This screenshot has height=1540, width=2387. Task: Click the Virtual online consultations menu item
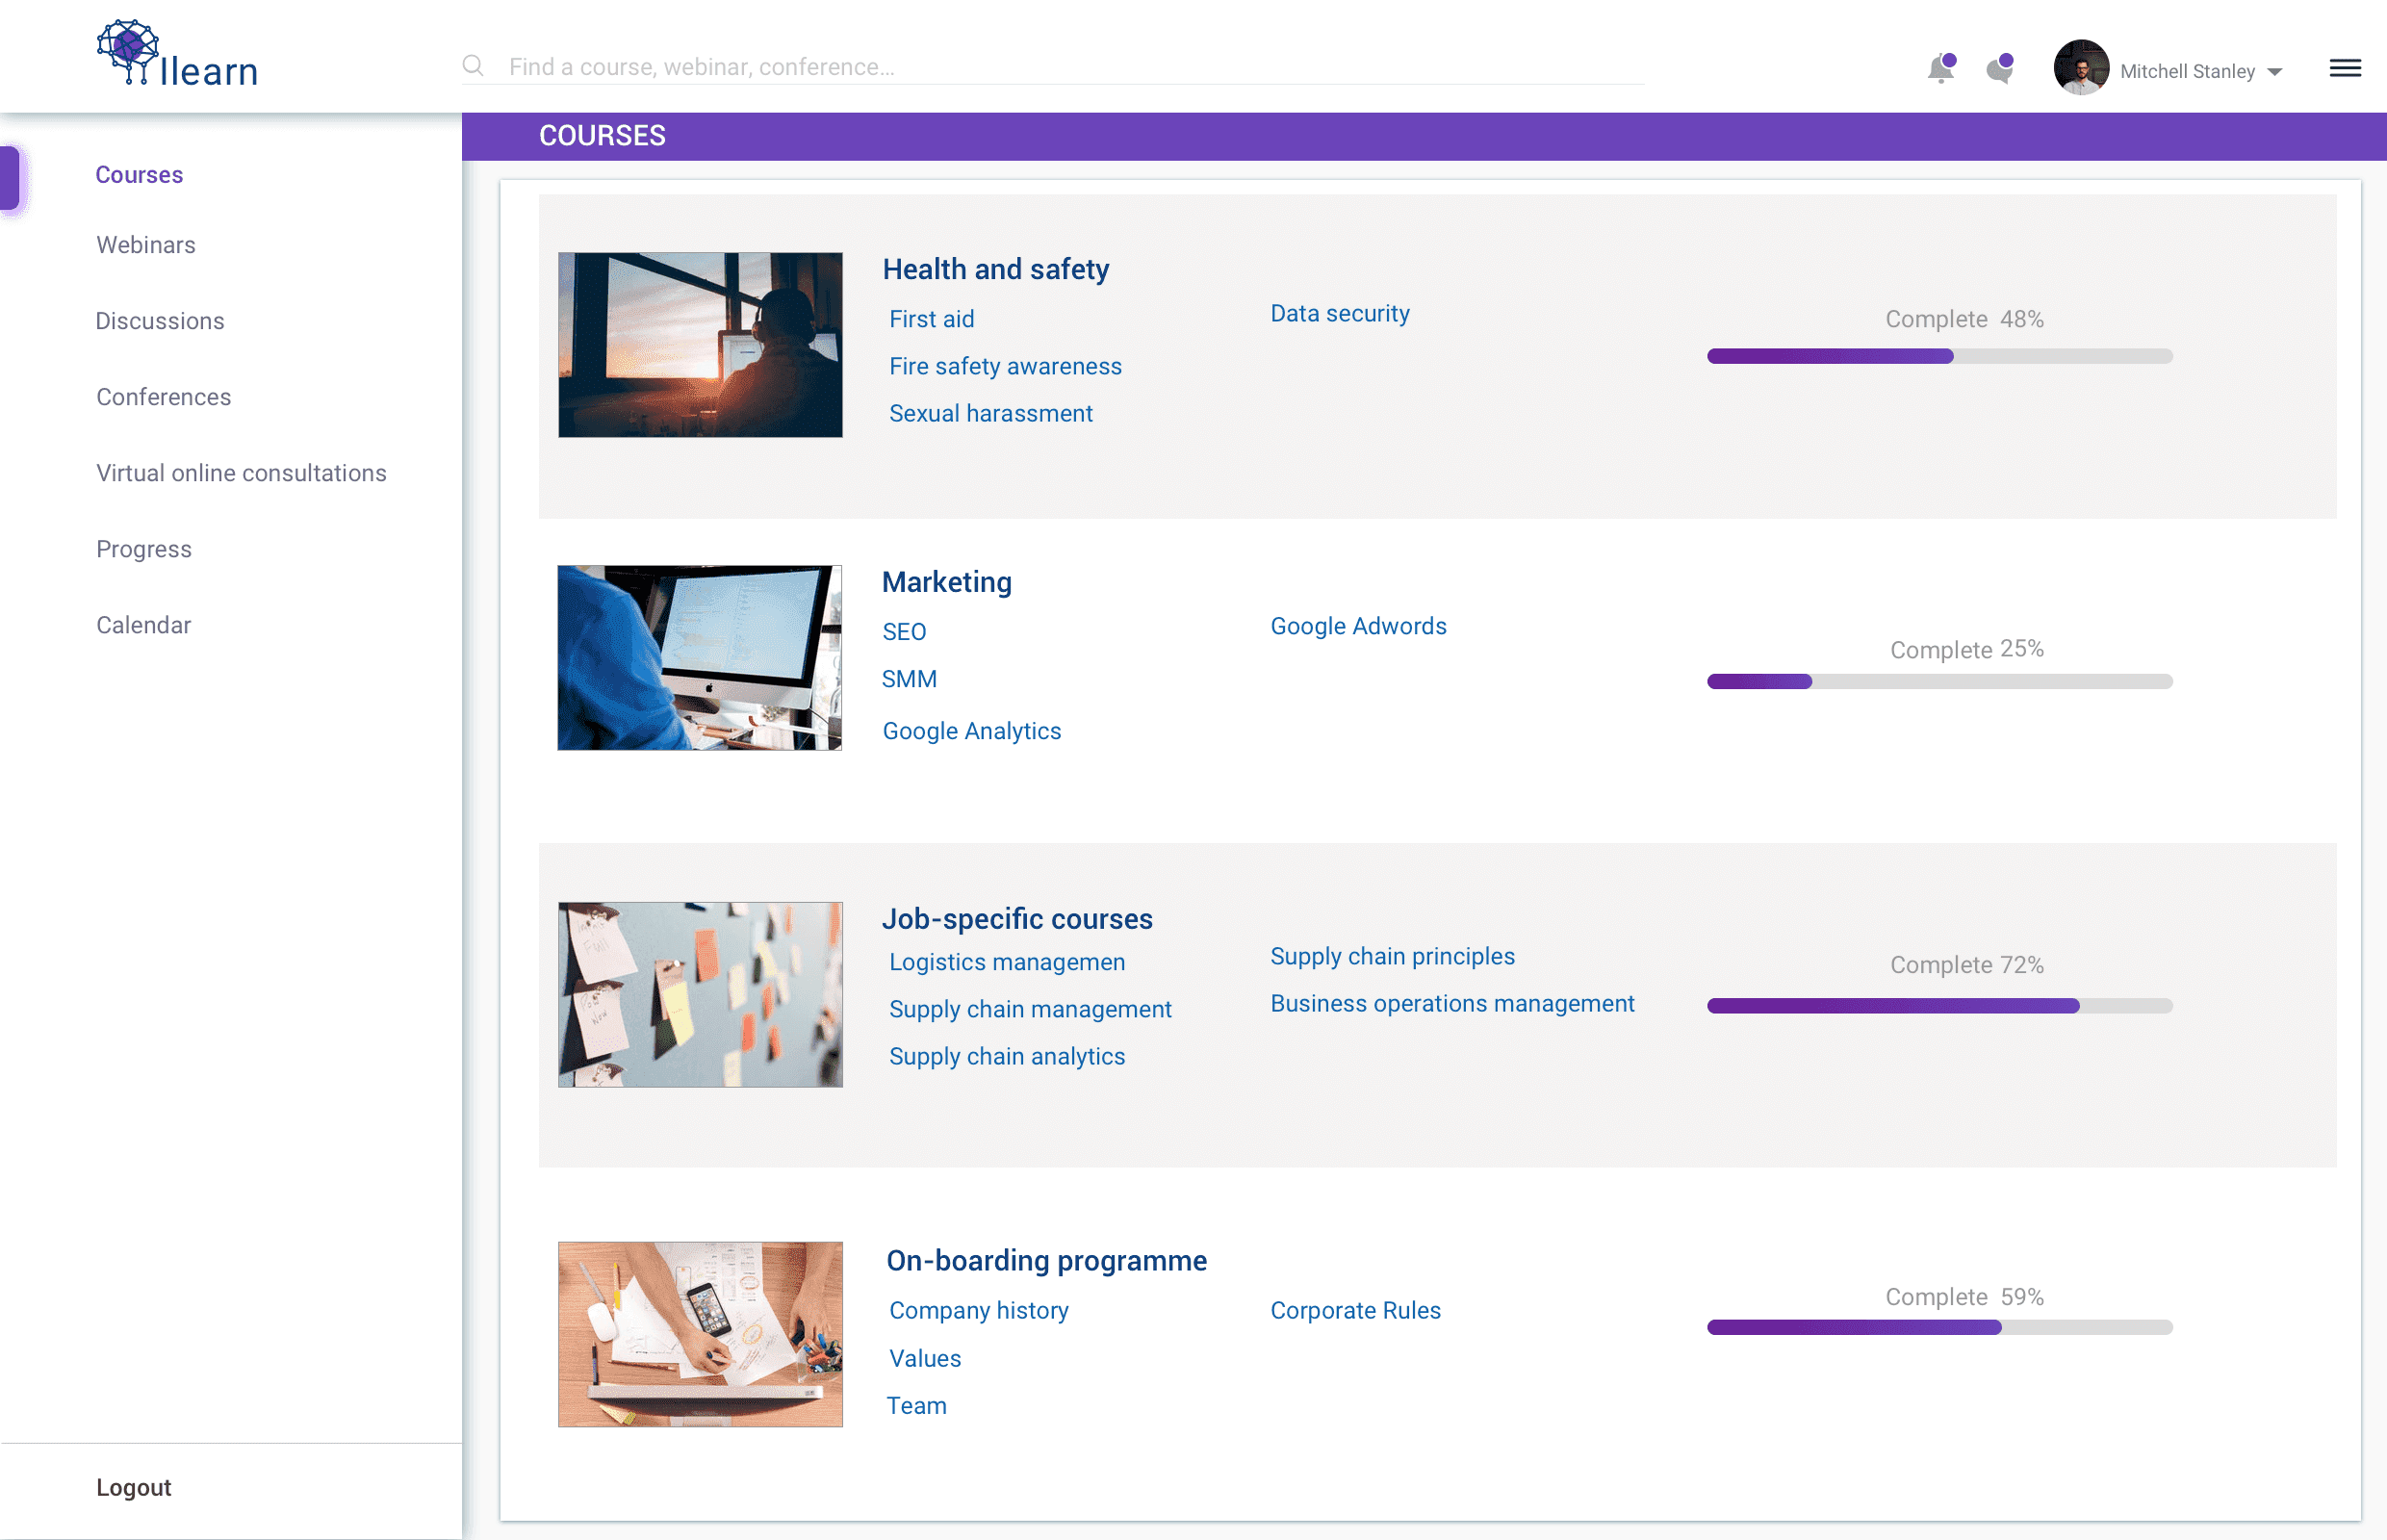click(242, 474)
